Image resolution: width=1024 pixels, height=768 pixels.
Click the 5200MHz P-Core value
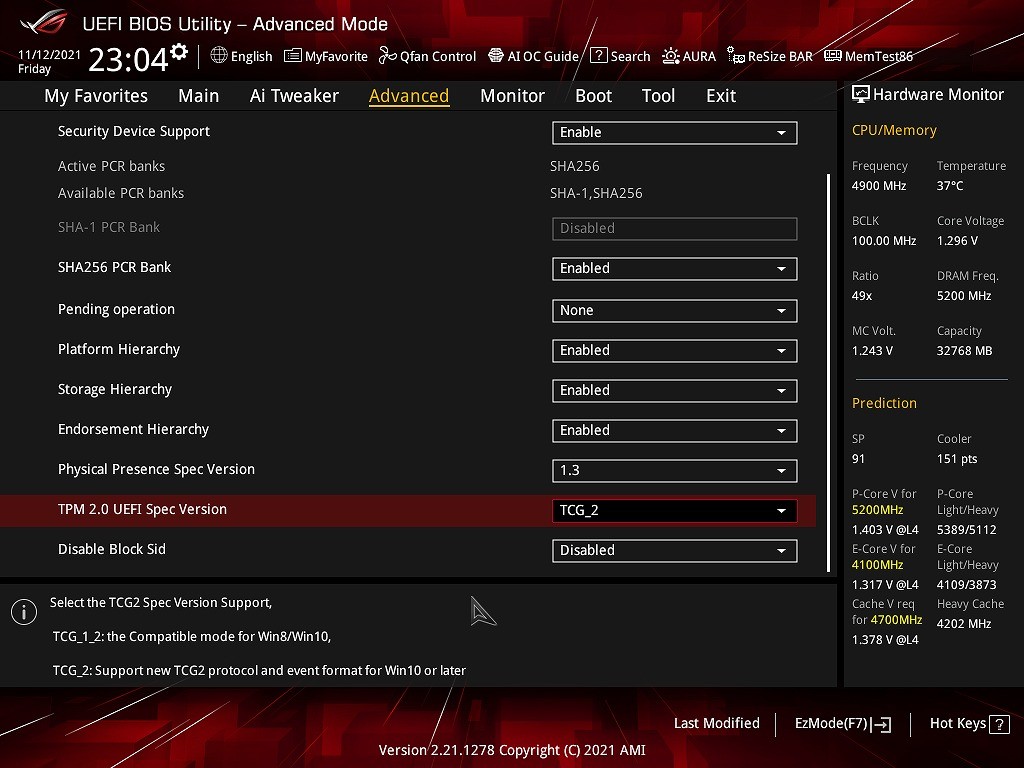(877, 510)
